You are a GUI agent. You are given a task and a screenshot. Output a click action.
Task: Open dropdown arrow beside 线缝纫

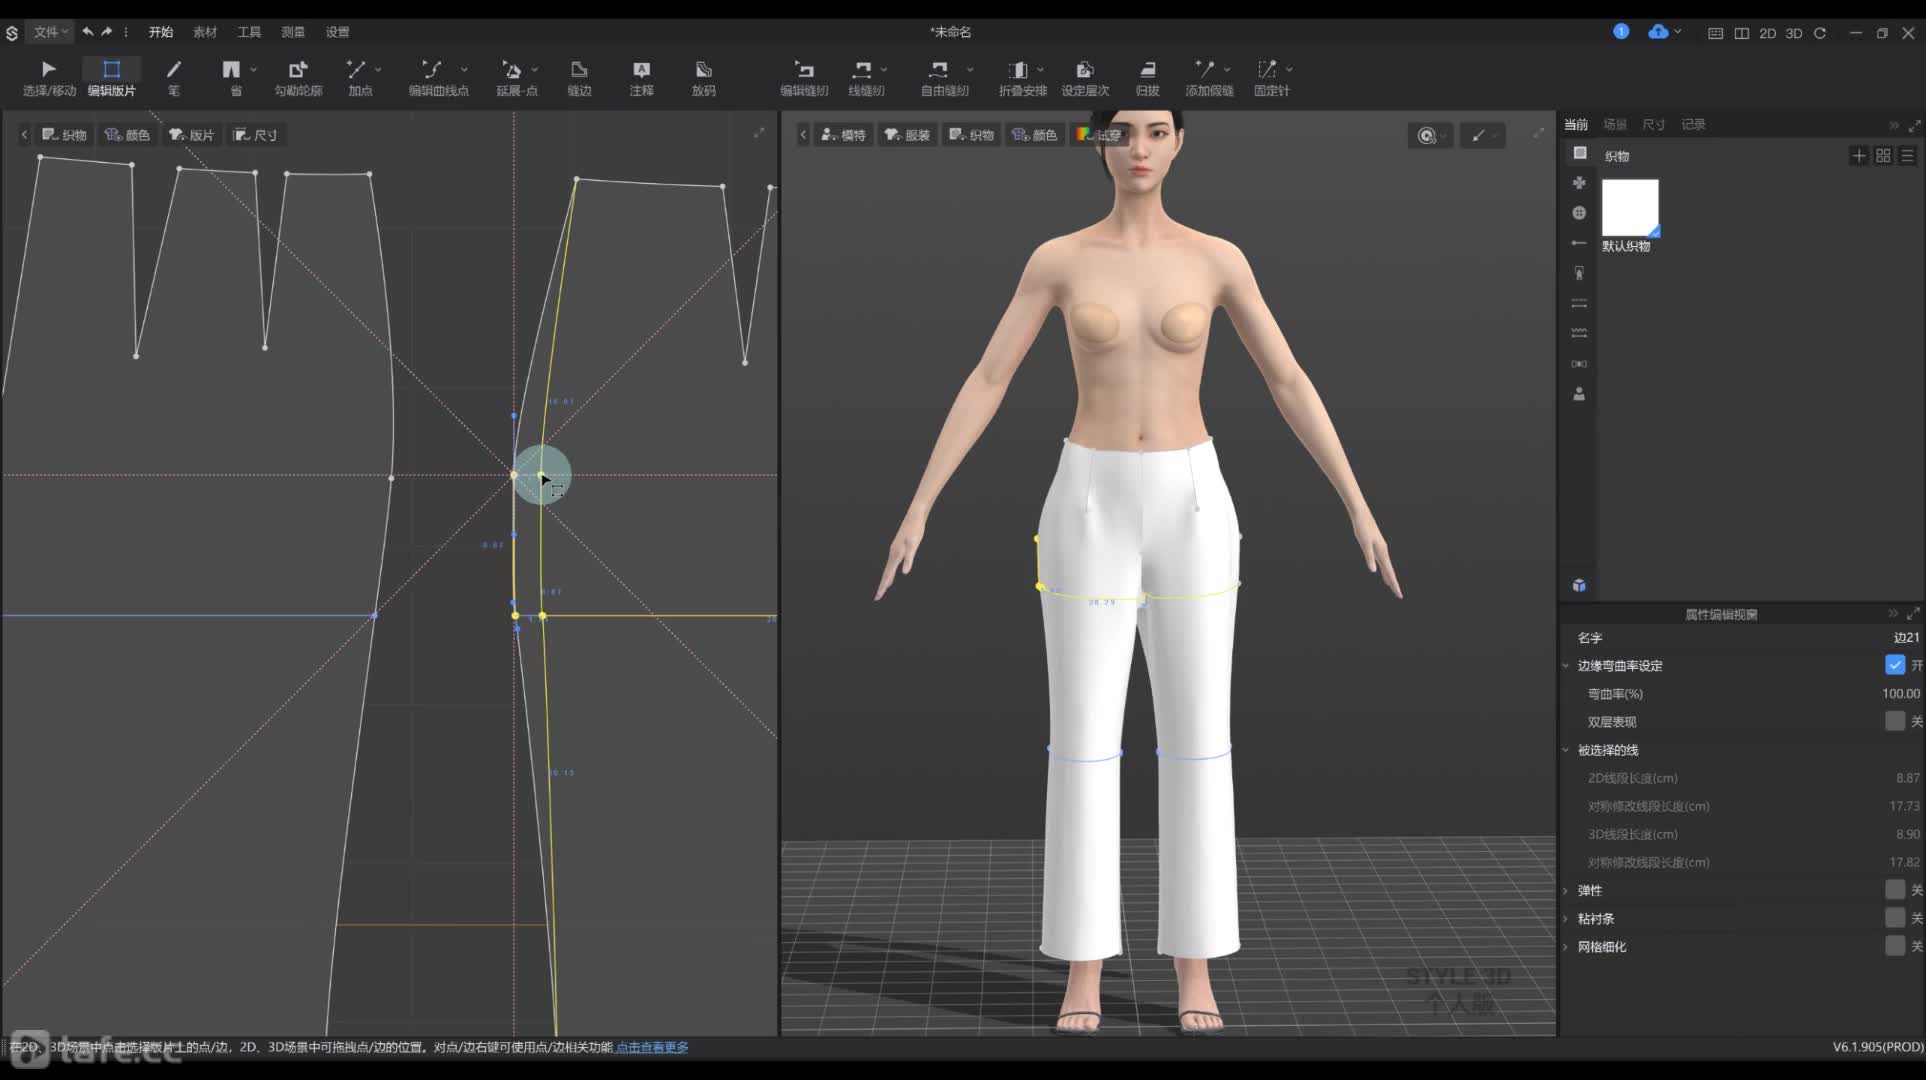pyautogui.click(x=884, y=69)
